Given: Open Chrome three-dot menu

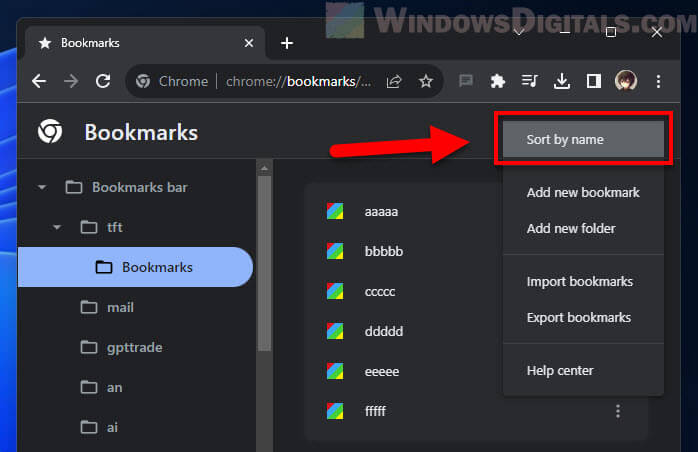Looking at the screenshot, I should point(658,82).
